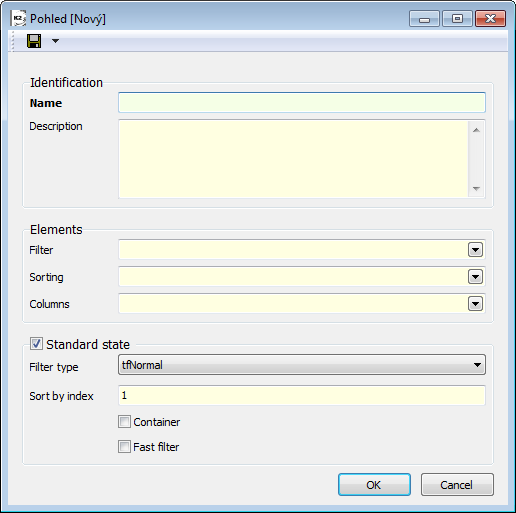
Task: Open the Filter type tfNormal combo box
Action: [x=302, y=365]
